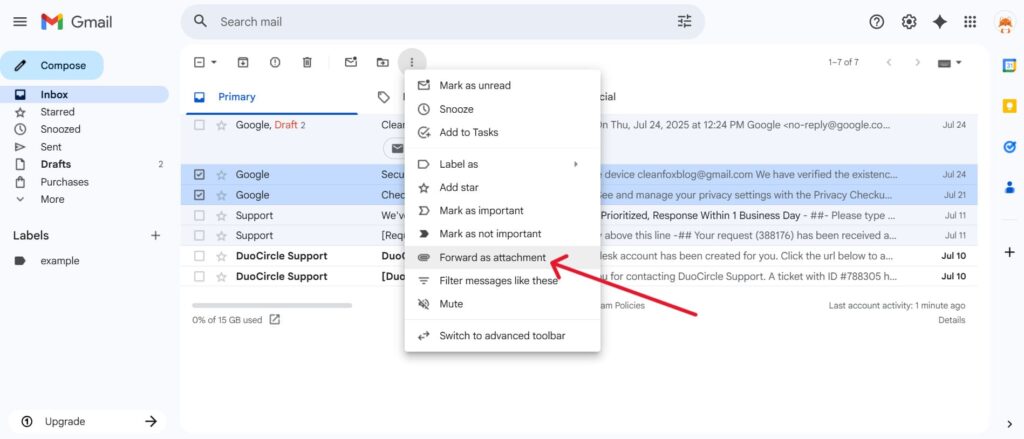This screenshot has height=439, width=1024.
Task: Open Google Tasks side panel icon
Action: tap(1009, 147)
